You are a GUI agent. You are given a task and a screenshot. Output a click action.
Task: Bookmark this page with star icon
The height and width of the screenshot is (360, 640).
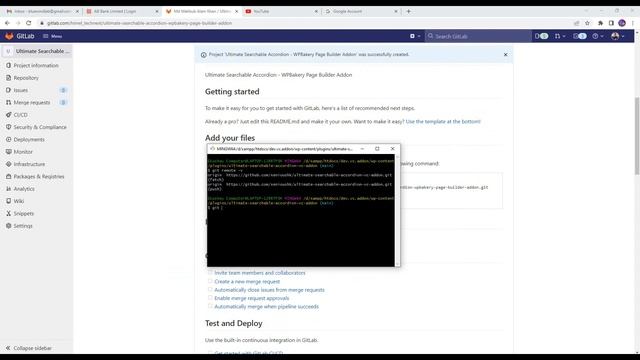(587, 23)
